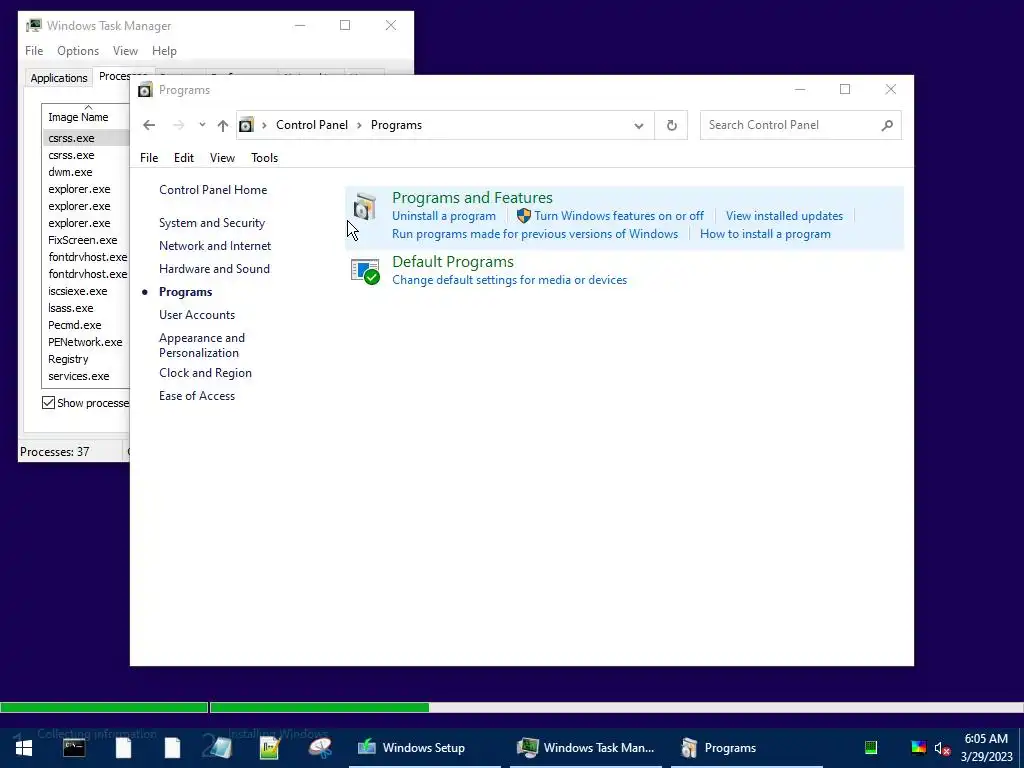Viewport: 1024px width, 768px height.
Task: Open System and Security category
Action: point(212,223)
